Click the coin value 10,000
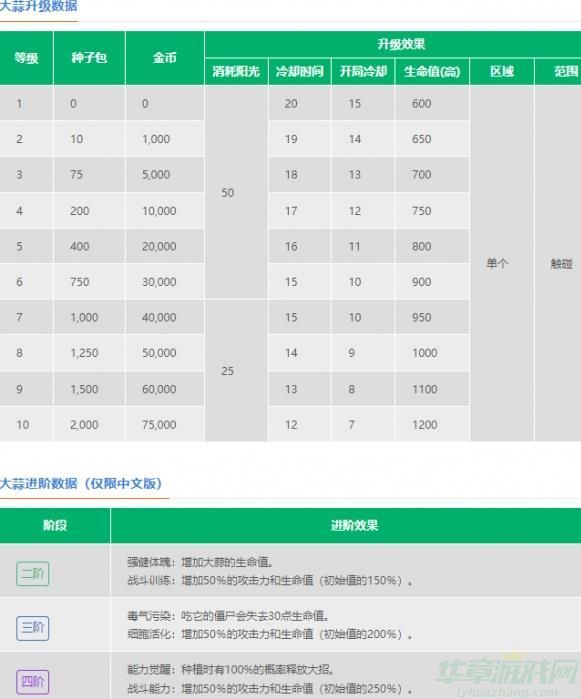581x699 pixels. click(x=159, y=211)
